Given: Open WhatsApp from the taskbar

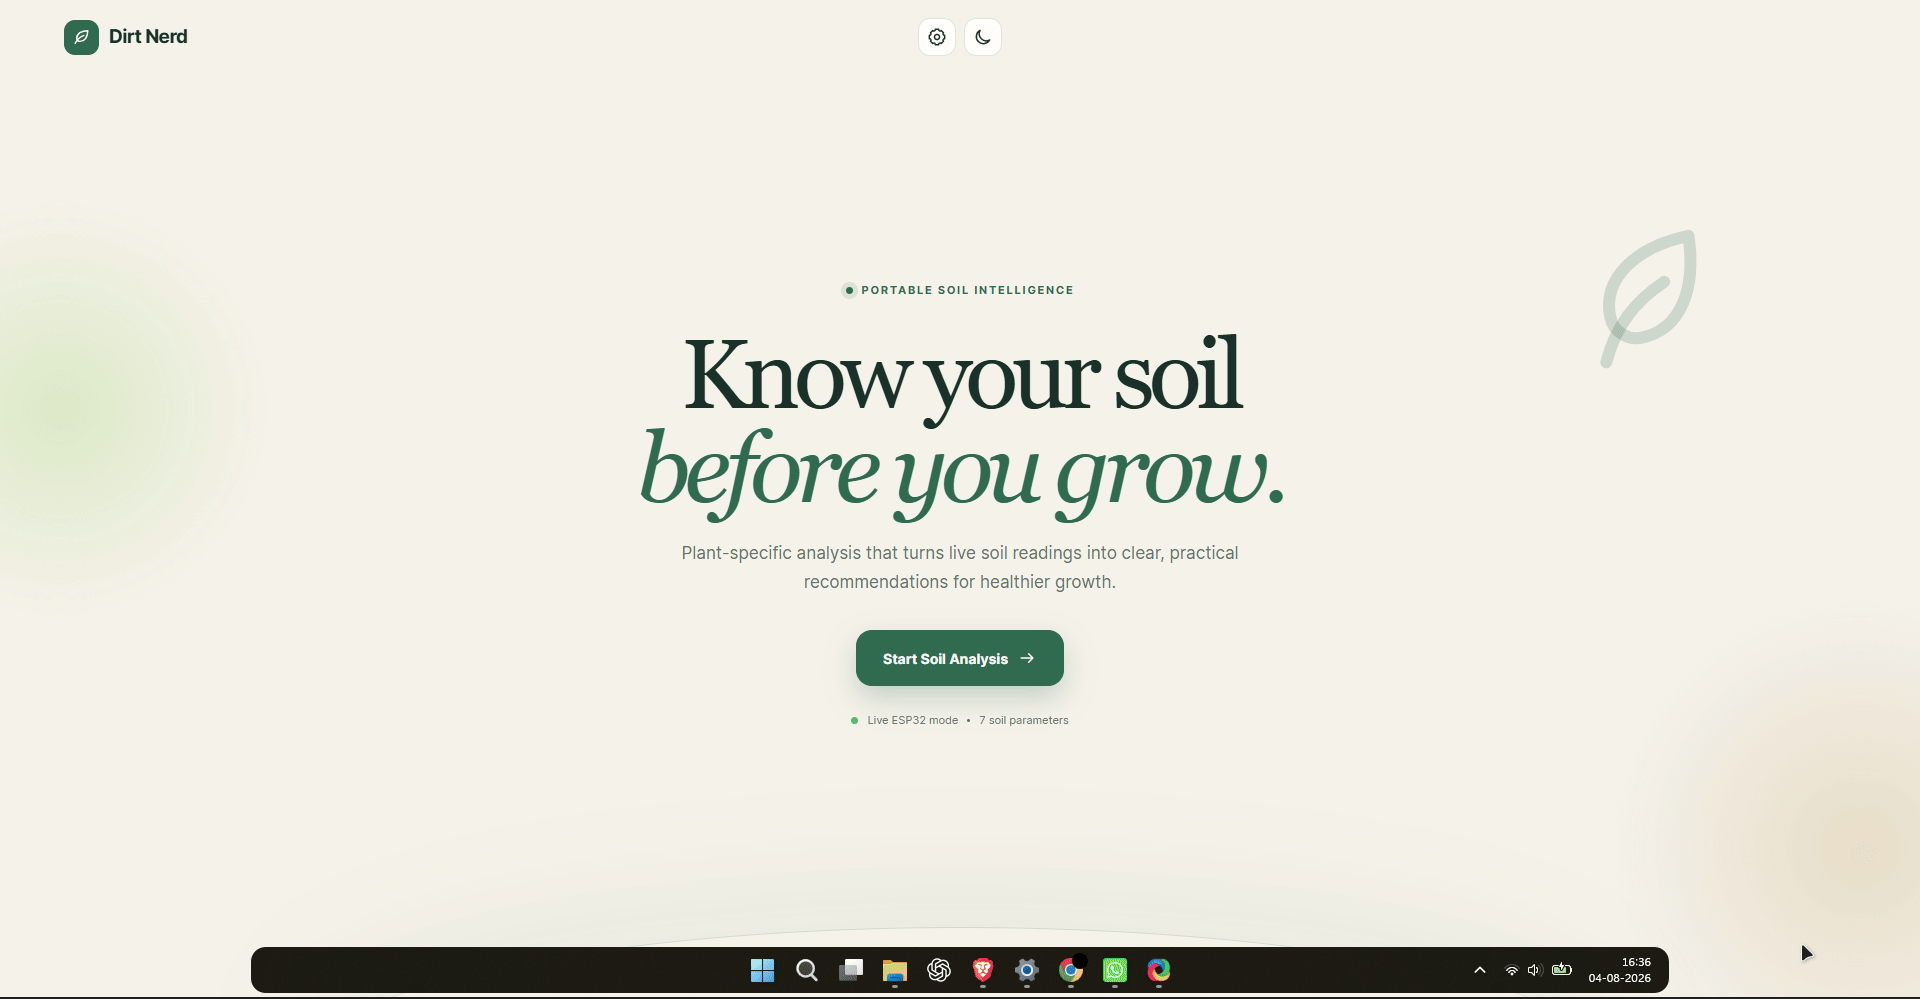Looking at the screenshot, I should pyautogui.click(x=1115, y=970).
